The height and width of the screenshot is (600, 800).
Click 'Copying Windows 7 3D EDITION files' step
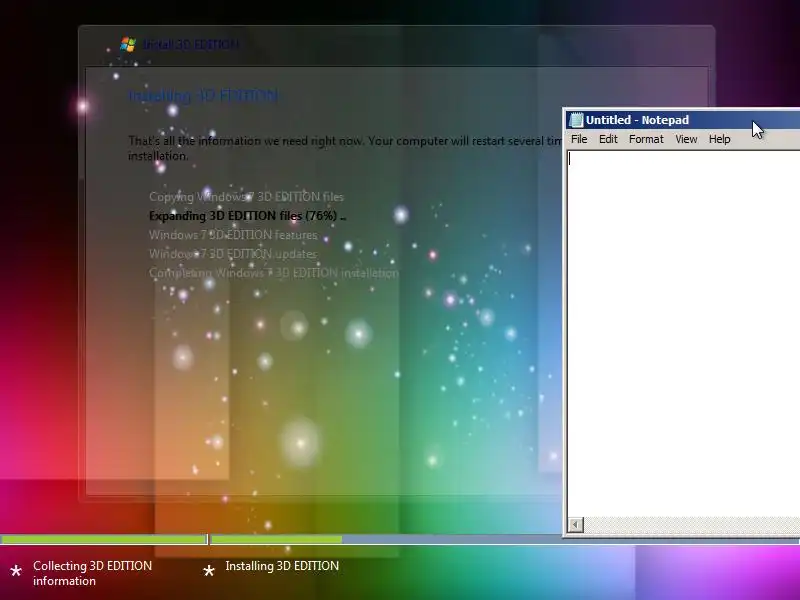246,197
